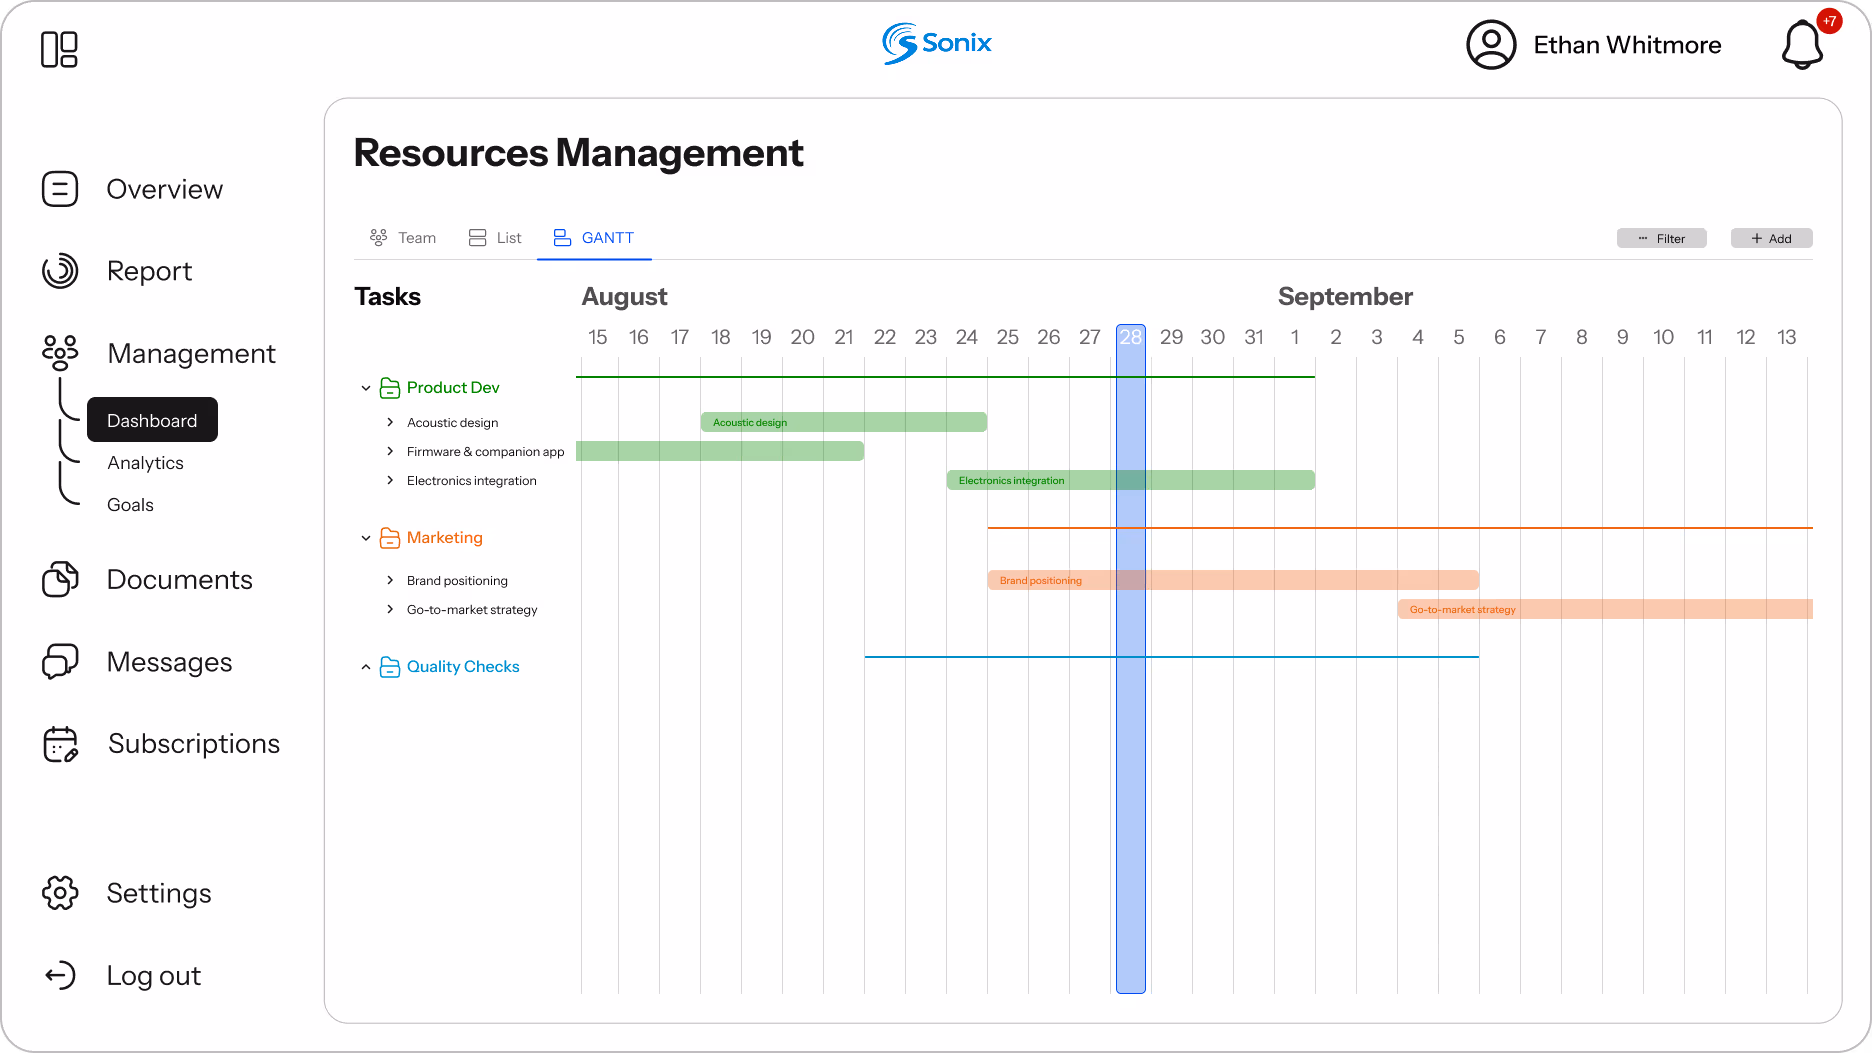Click the Sonix logo
Screen dimensions: 1872x1053
pyautogui.click(x=937, y=43)
